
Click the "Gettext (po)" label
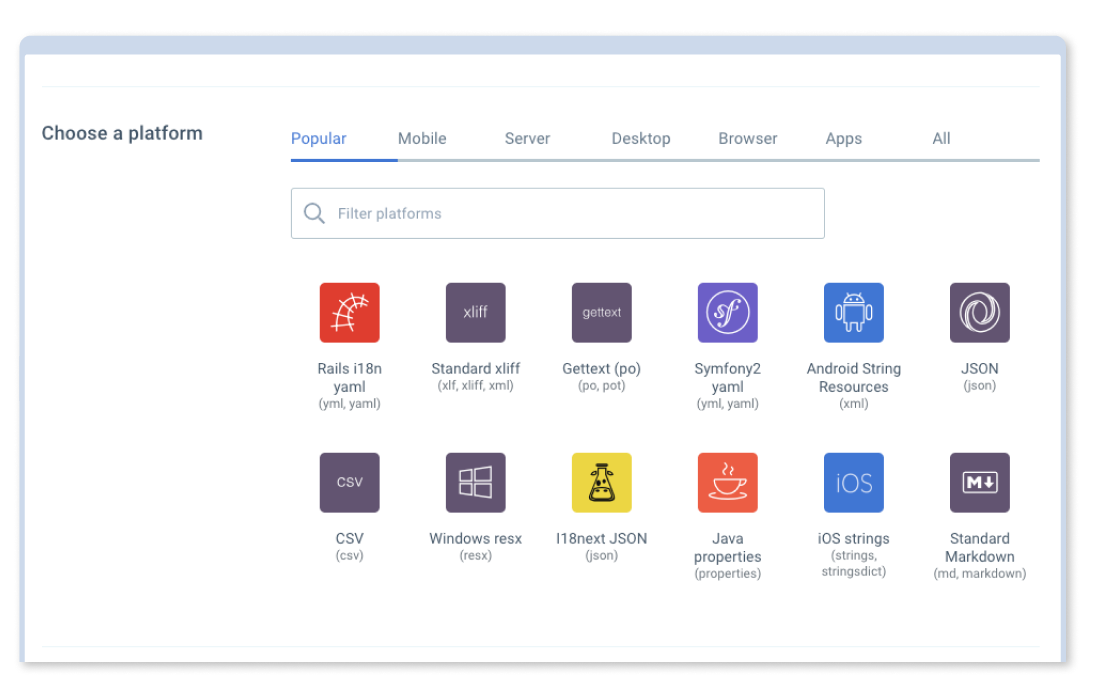click(x=602, y=369)
